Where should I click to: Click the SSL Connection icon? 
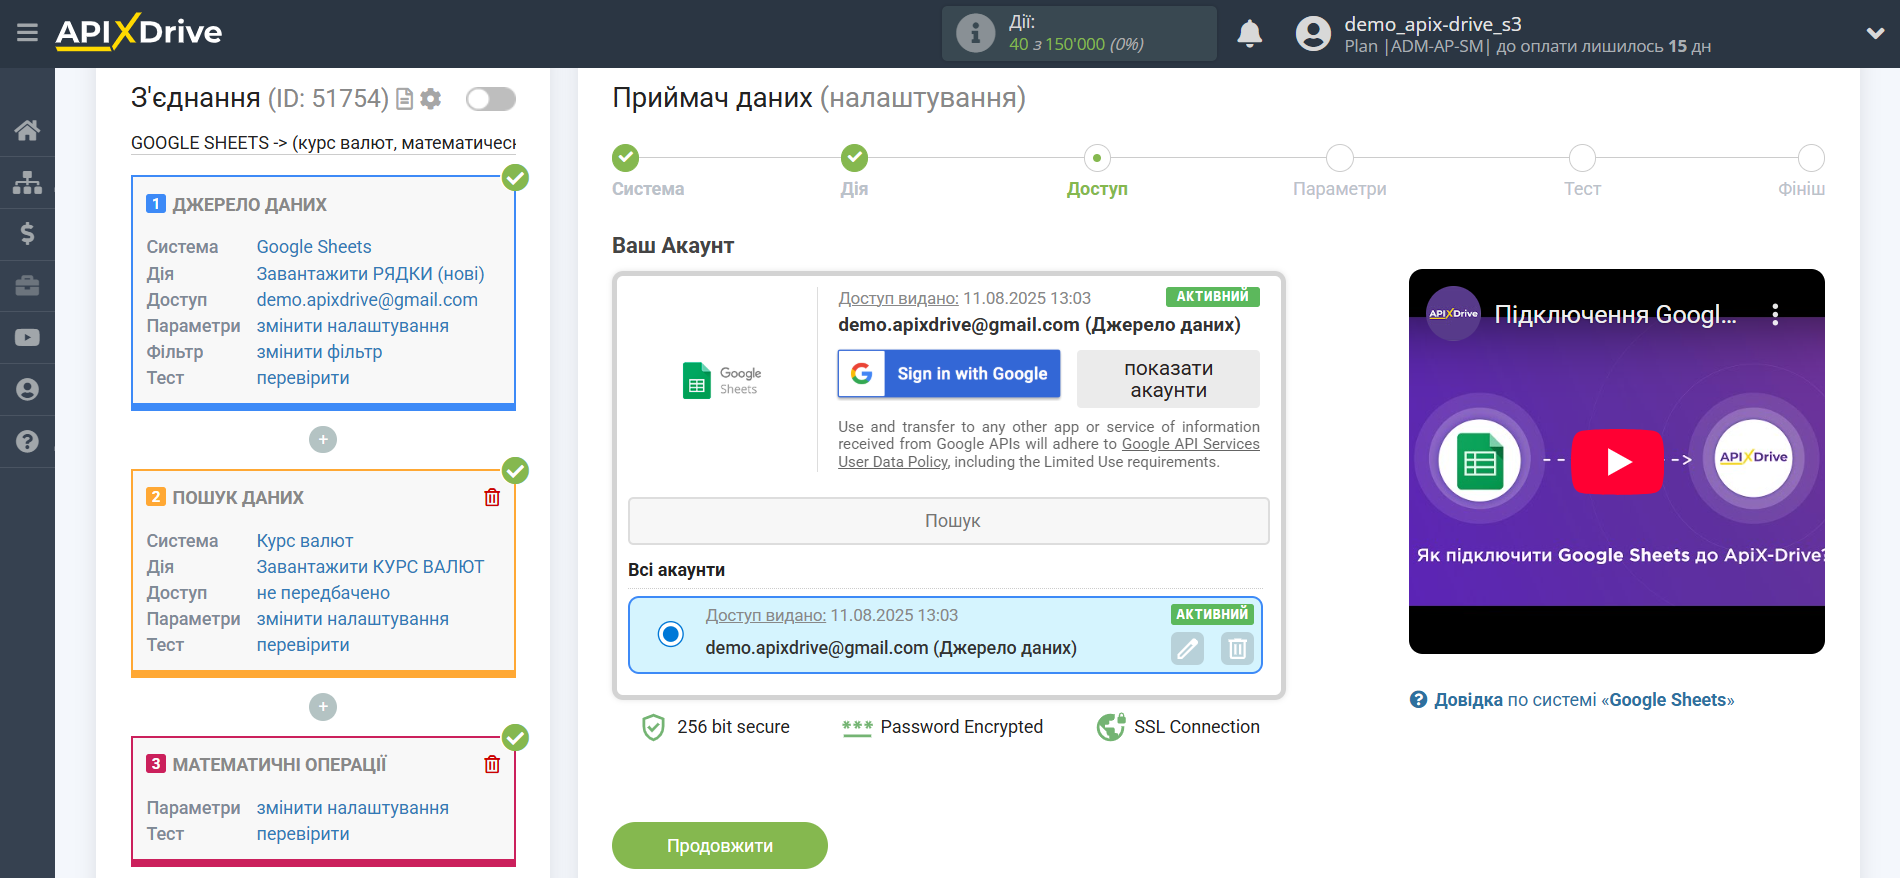click(1110, 727)
